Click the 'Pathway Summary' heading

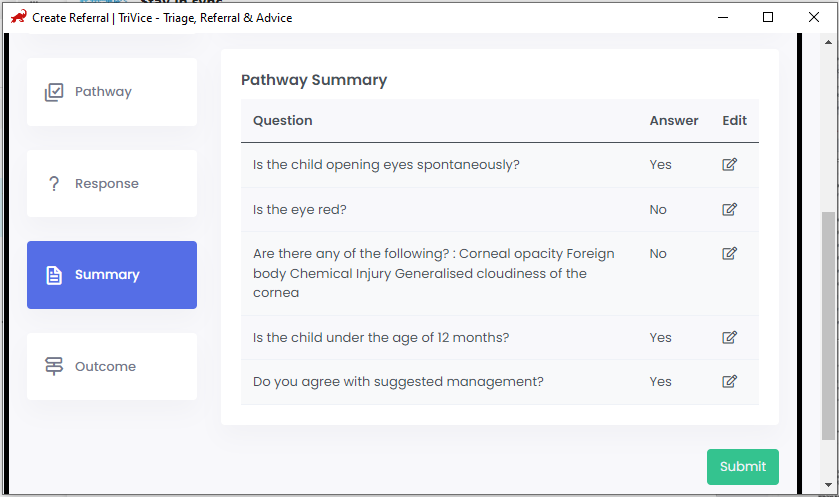pyautogui.click(x=314, y=80)
